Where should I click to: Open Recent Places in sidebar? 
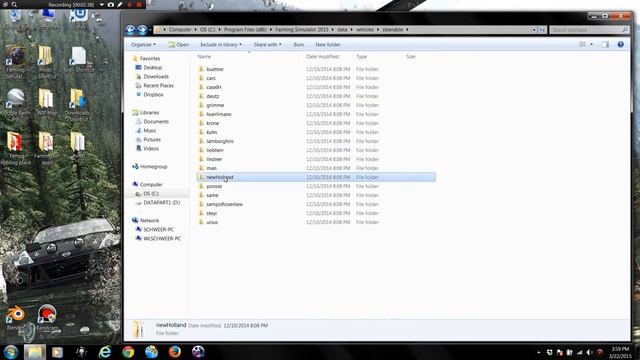click(x=158, y=85)
